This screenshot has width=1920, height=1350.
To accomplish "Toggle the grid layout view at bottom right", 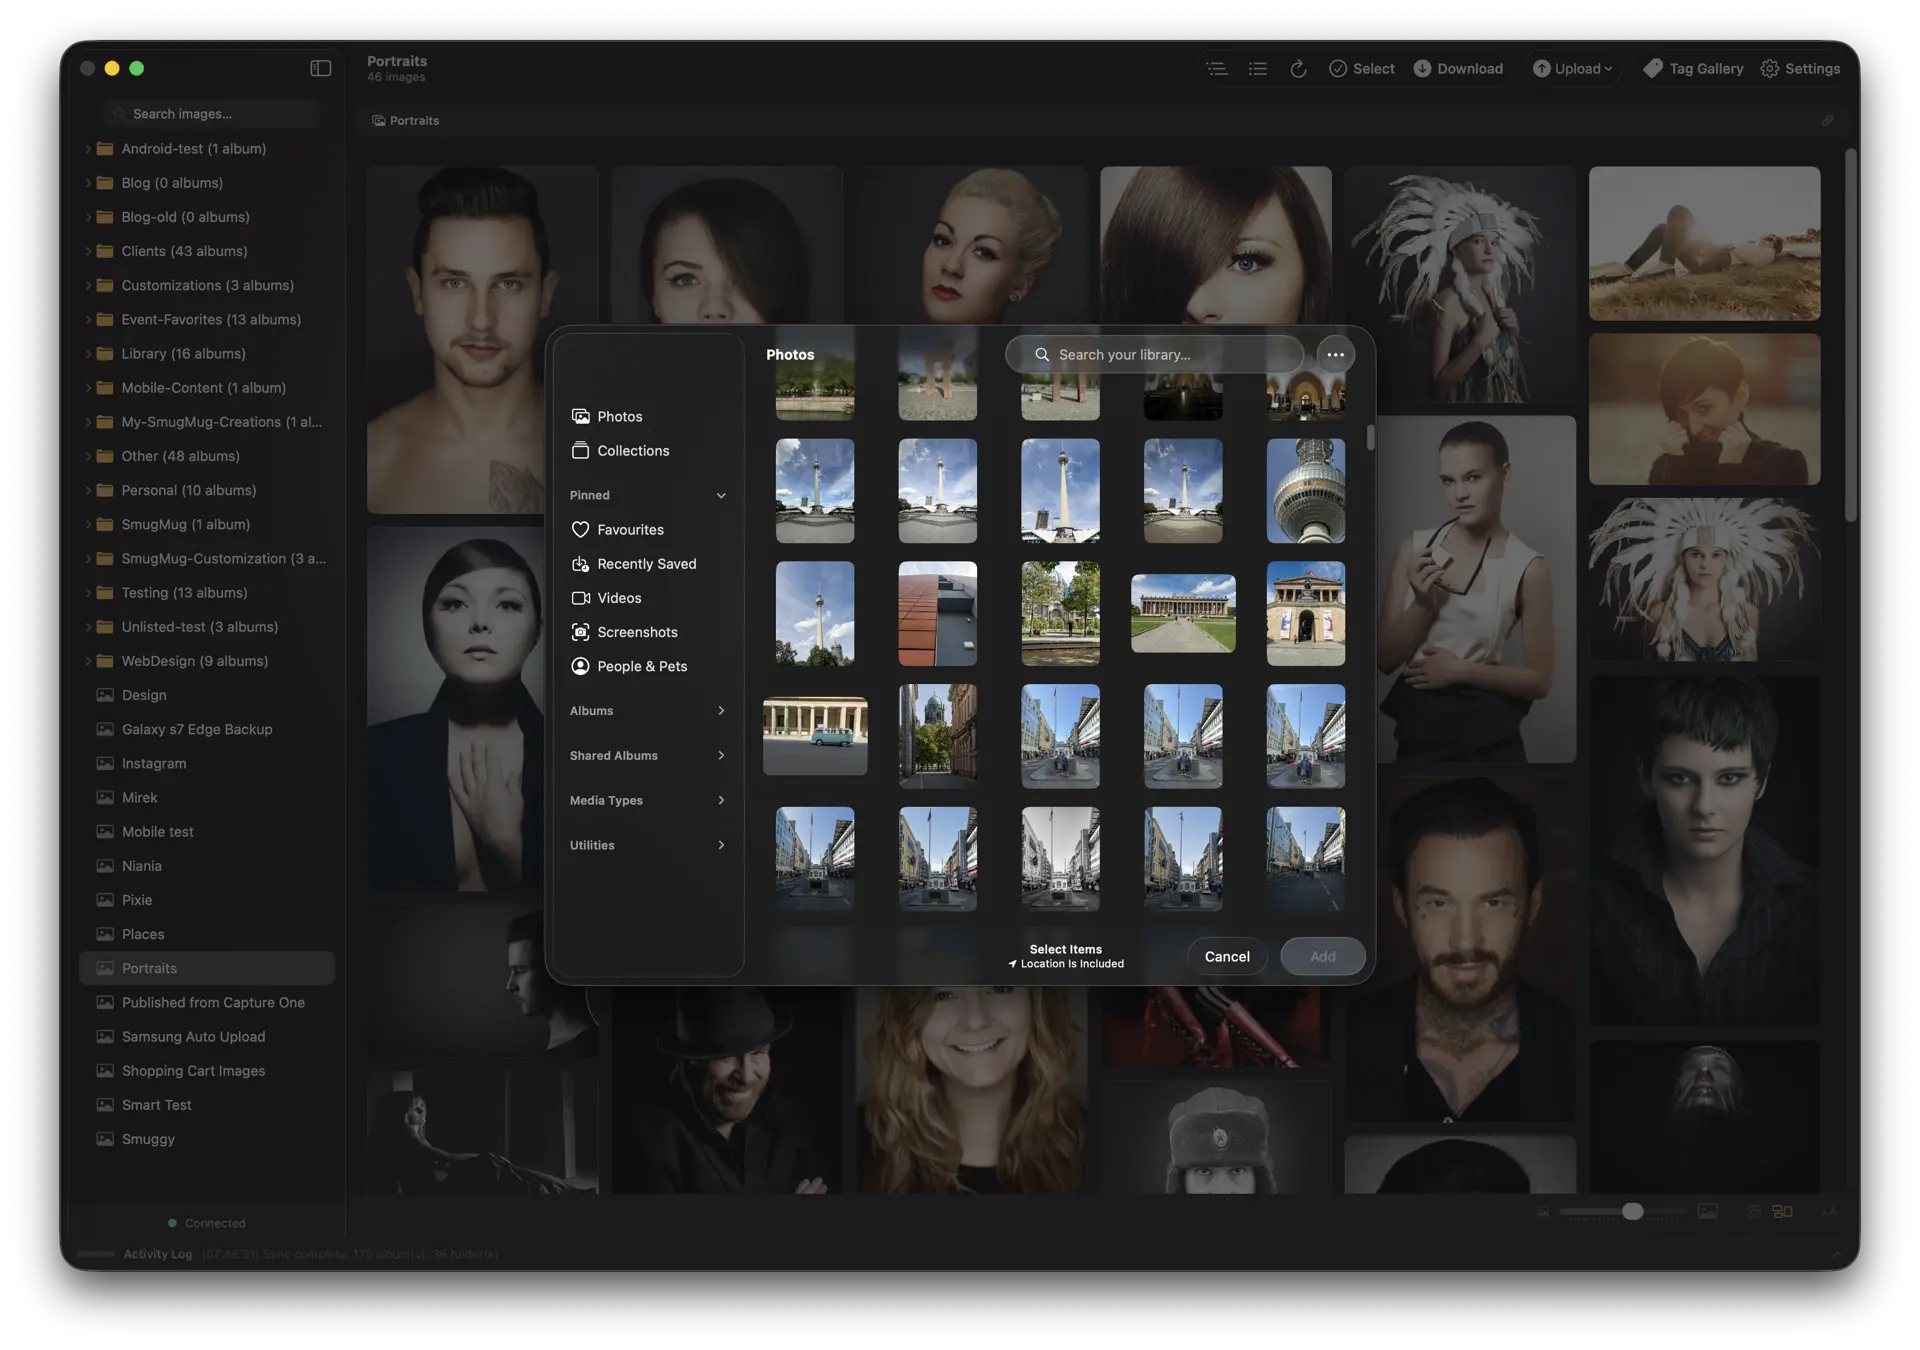I will pyautogui.click(x=1781, y=1210).
